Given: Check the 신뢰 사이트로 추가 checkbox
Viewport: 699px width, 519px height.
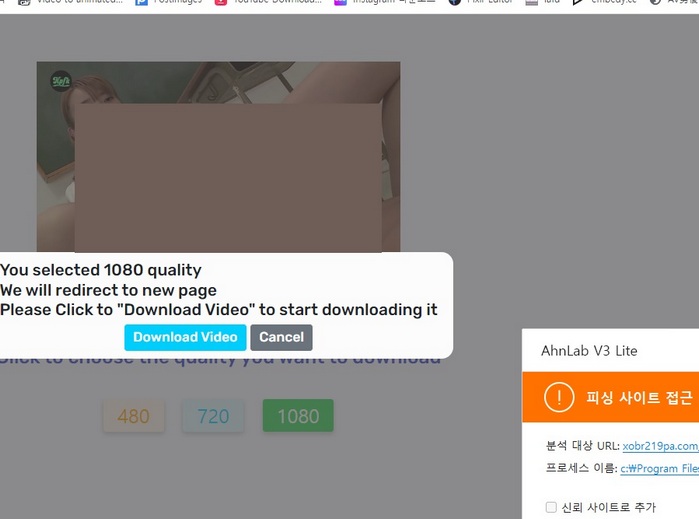Looking at the screenshot, I should (551, 507).
